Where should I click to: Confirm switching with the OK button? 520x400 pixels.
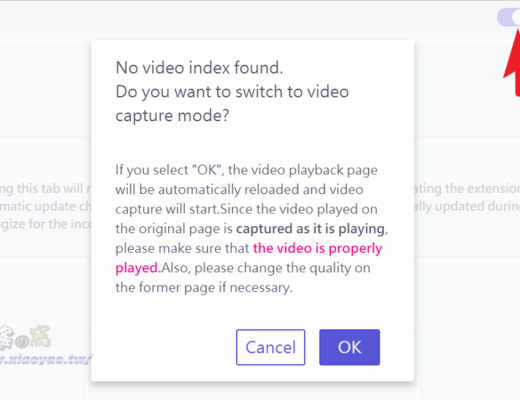pyautogui.click(x=349, y=347)
